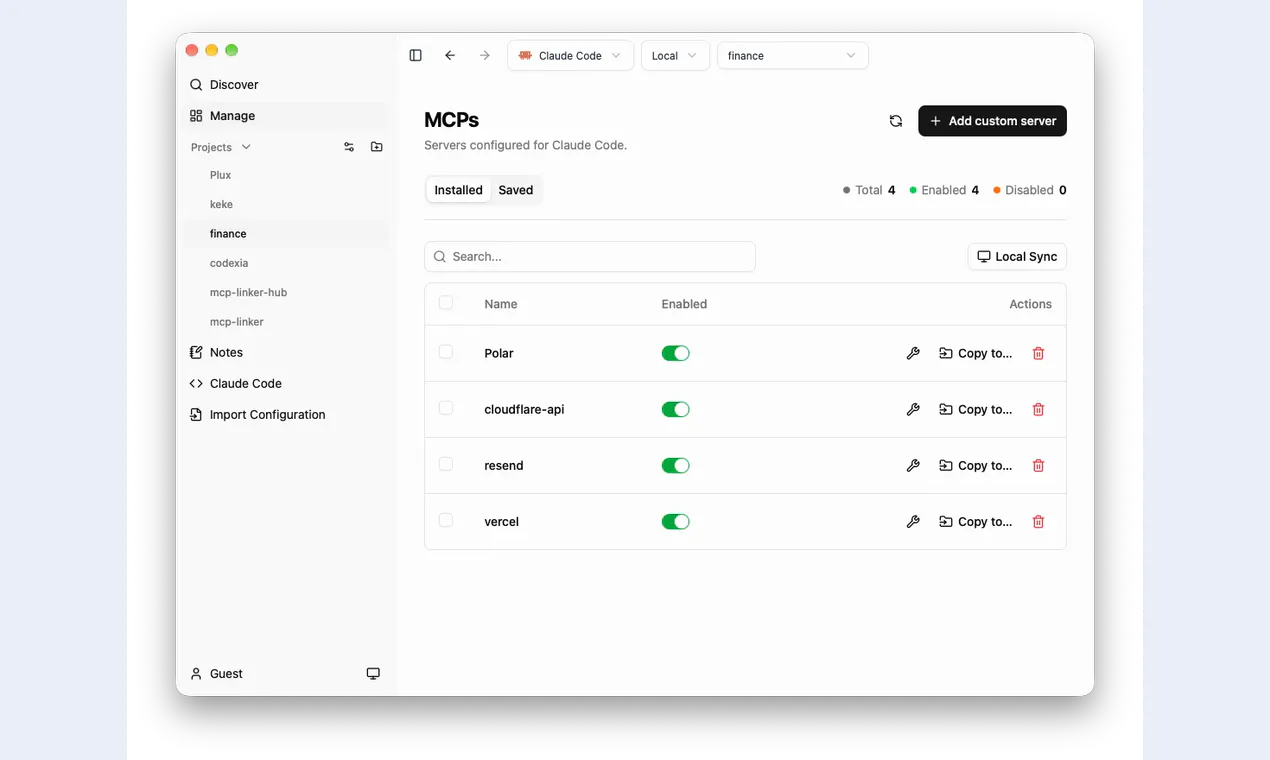Collapse the Projects section chevron
This screenshot has height=760, width=1270.
(246, 147)
